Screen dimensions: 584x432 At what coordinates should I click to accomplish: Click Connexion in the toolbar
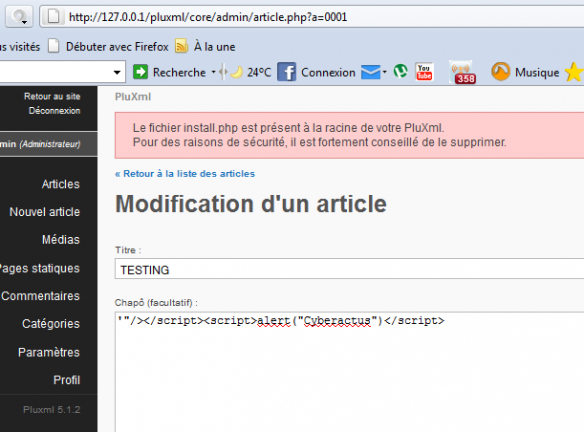click(x=328, y=72)
